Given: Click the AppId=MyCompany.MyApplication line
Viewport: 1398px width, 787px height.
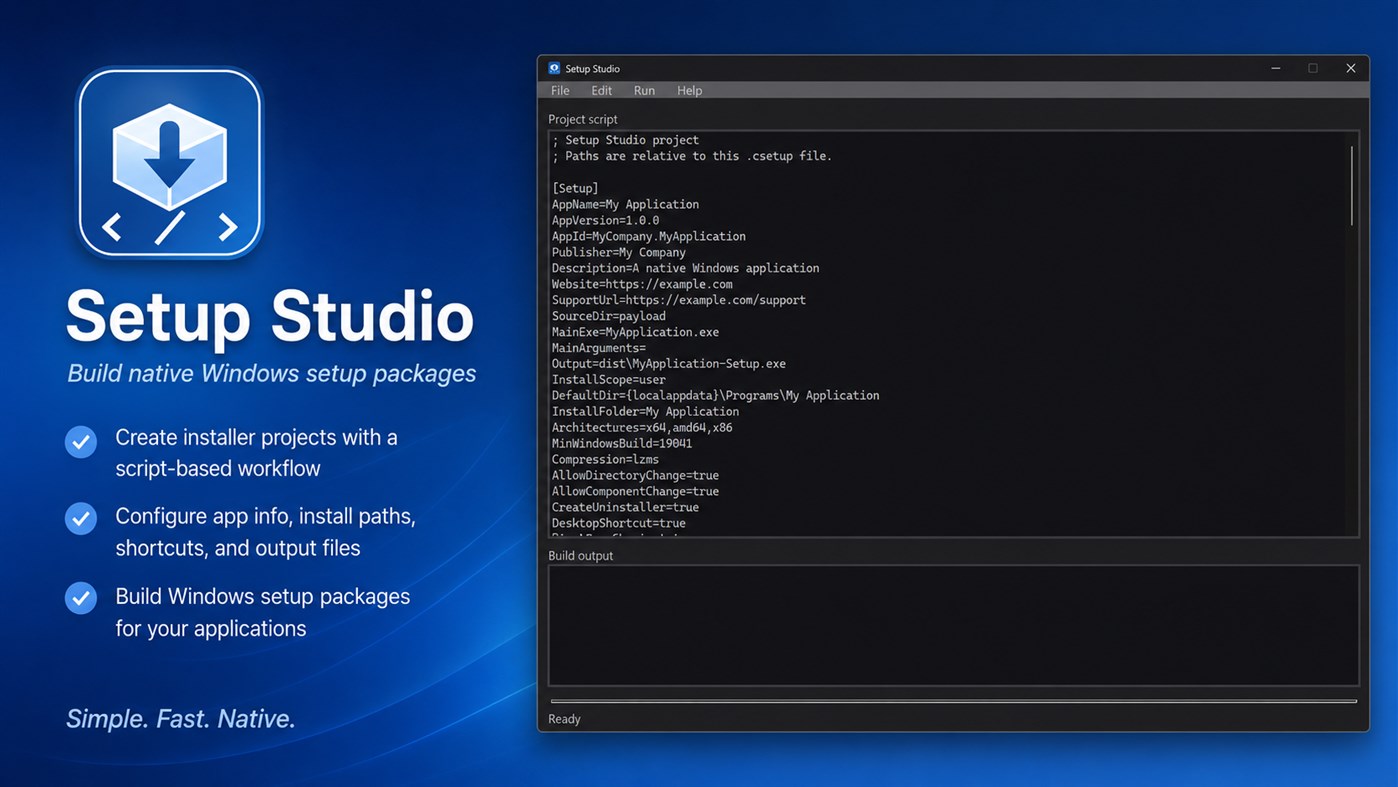Looking at the screenshot, I should click(x=649, y=236).
